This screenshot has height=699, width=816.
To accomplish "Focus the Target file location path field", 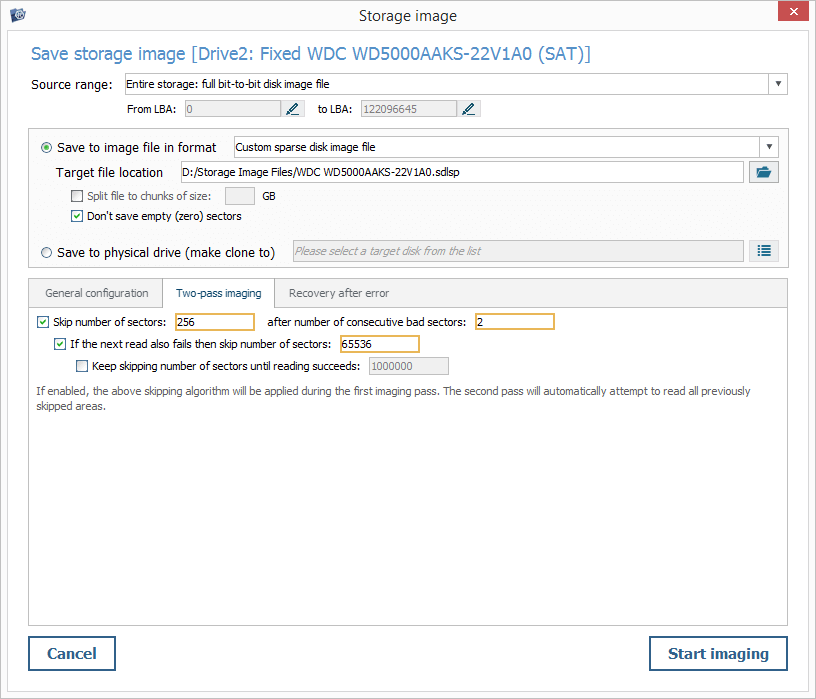I will (x=461, y=172).
